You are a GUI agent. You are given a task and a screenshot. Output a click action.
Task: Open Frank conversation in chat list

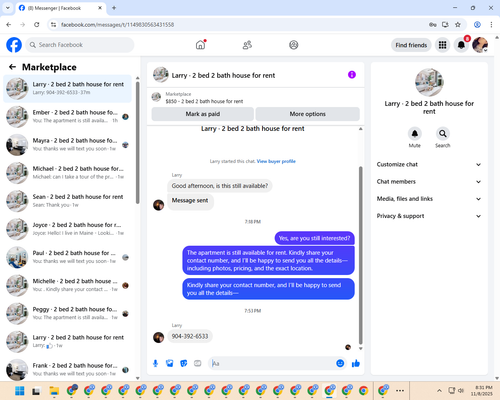pyautogui.click(x=68, y=370)
